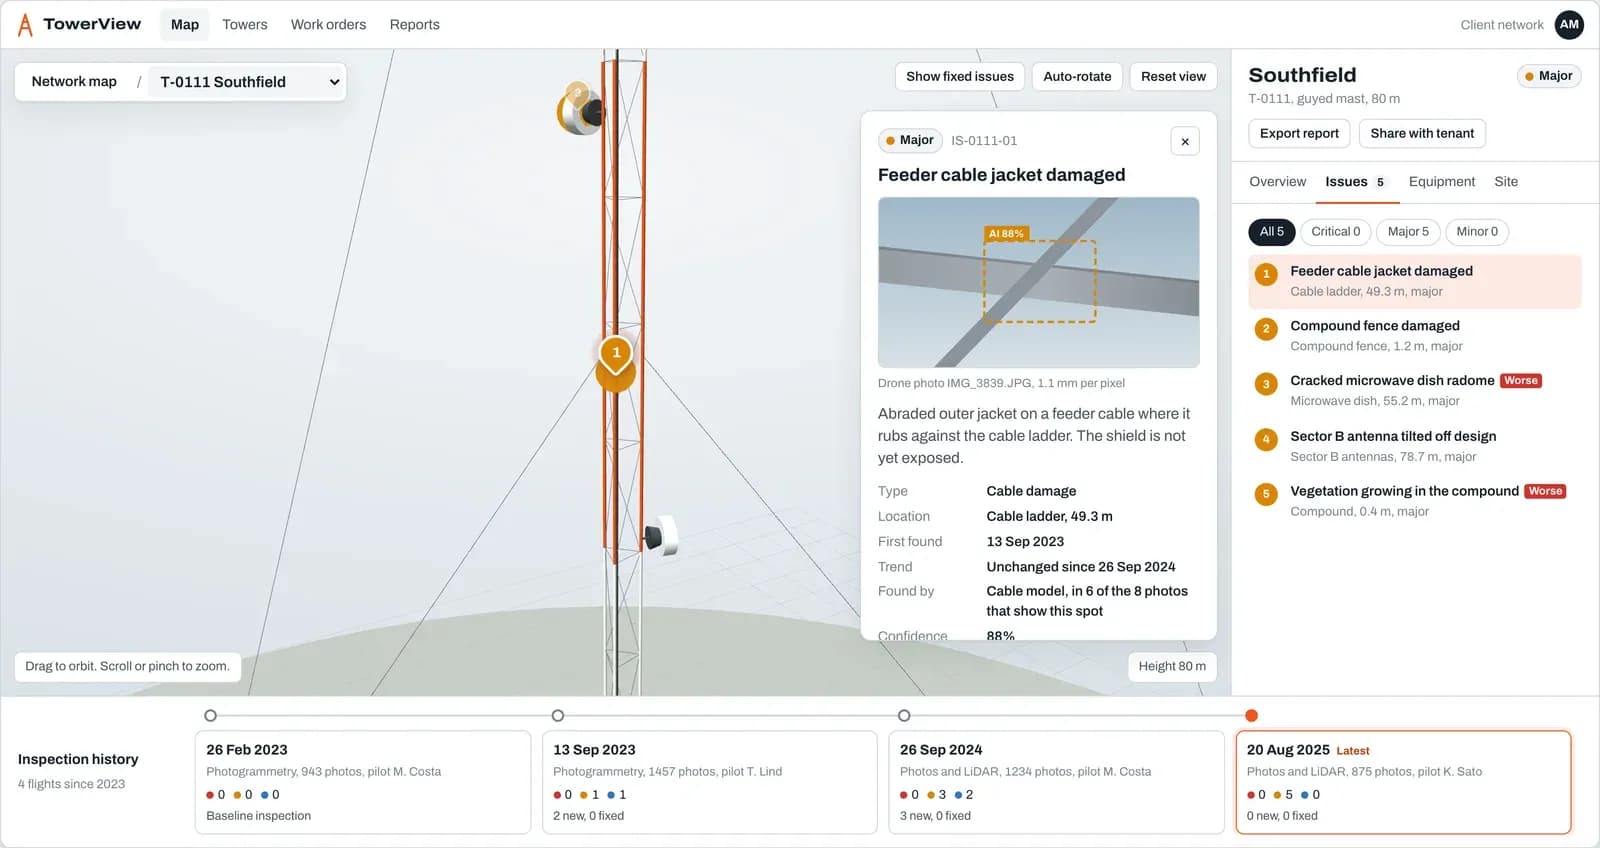The image size is (1600, 848).
Task: Select the 26 Sep 2024 timeline marker
Action: [x=904, y=716]
